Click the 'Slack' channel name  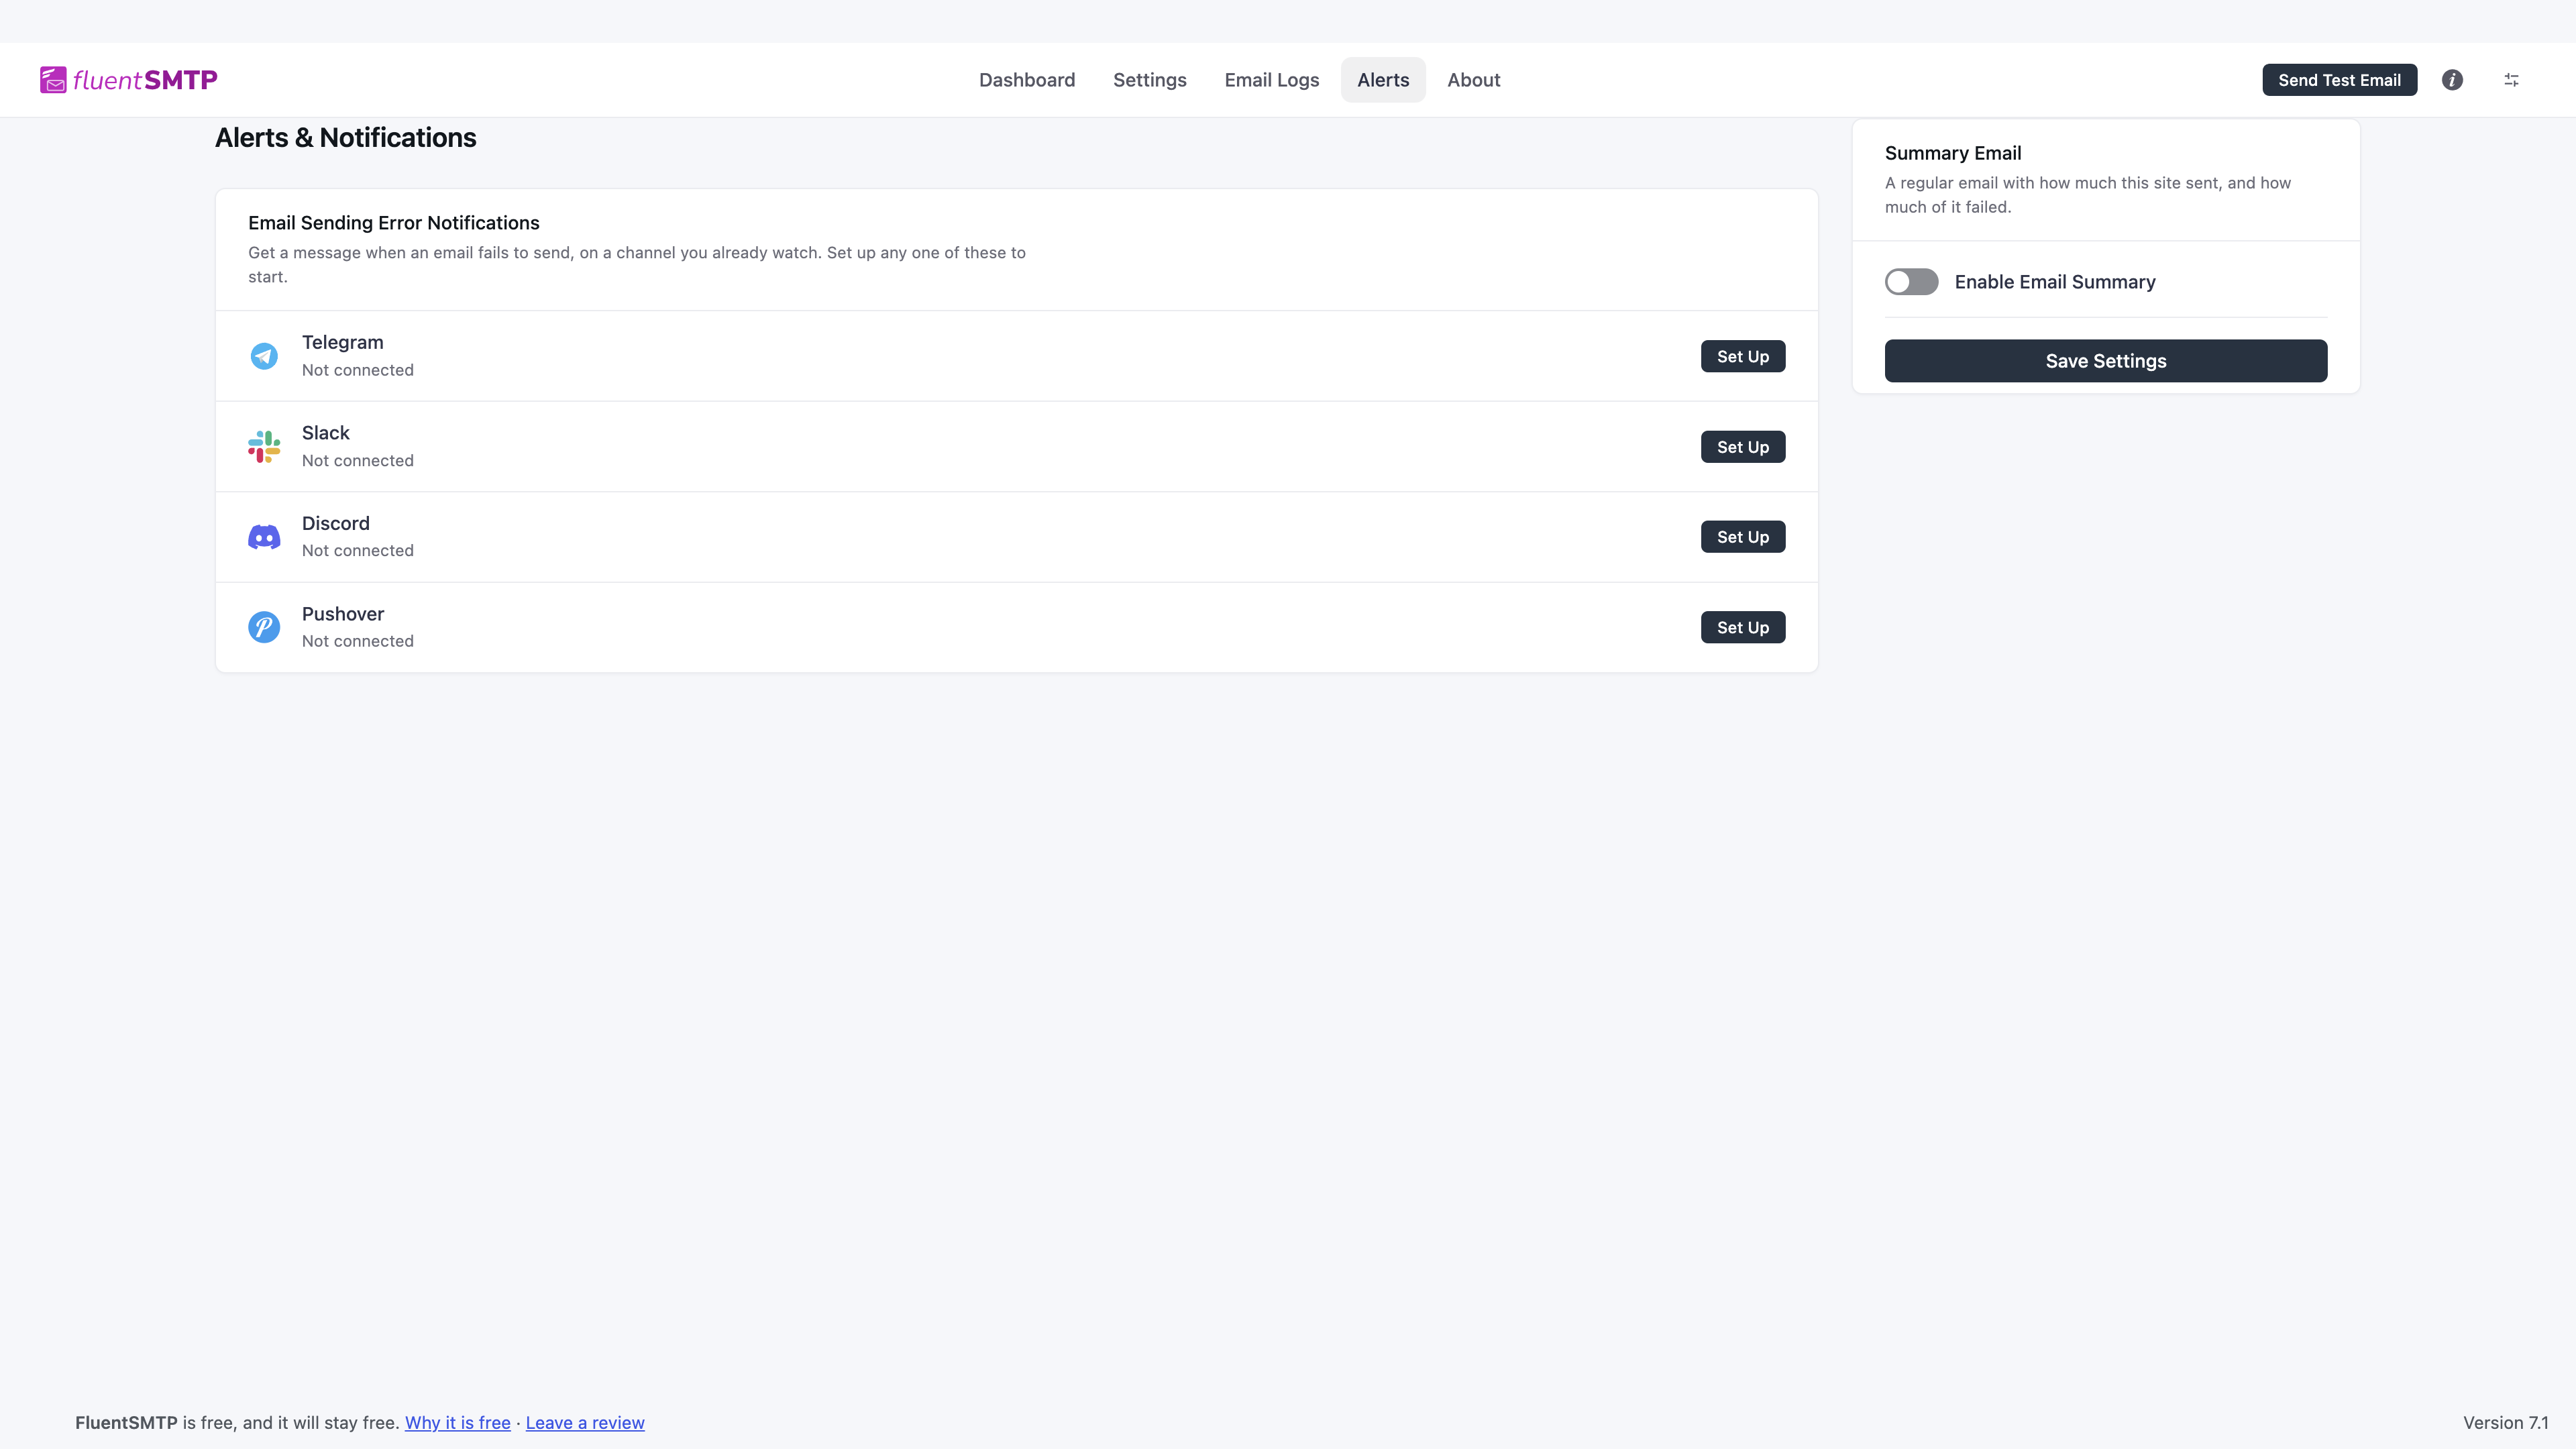(326, 433)
